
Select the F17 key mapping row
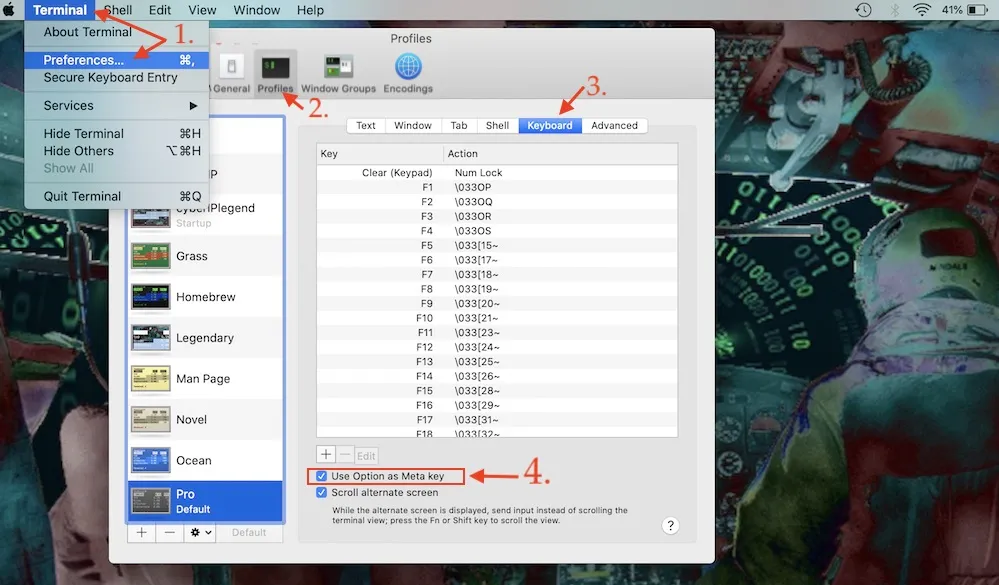point(497,420)
